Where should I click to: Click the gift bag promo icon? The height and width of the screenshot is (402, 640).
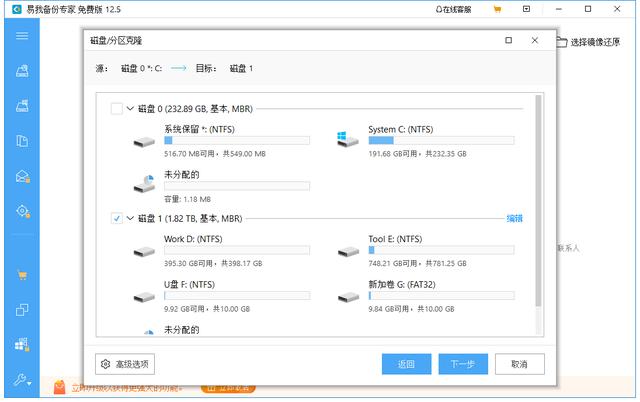tap(60, 387)
